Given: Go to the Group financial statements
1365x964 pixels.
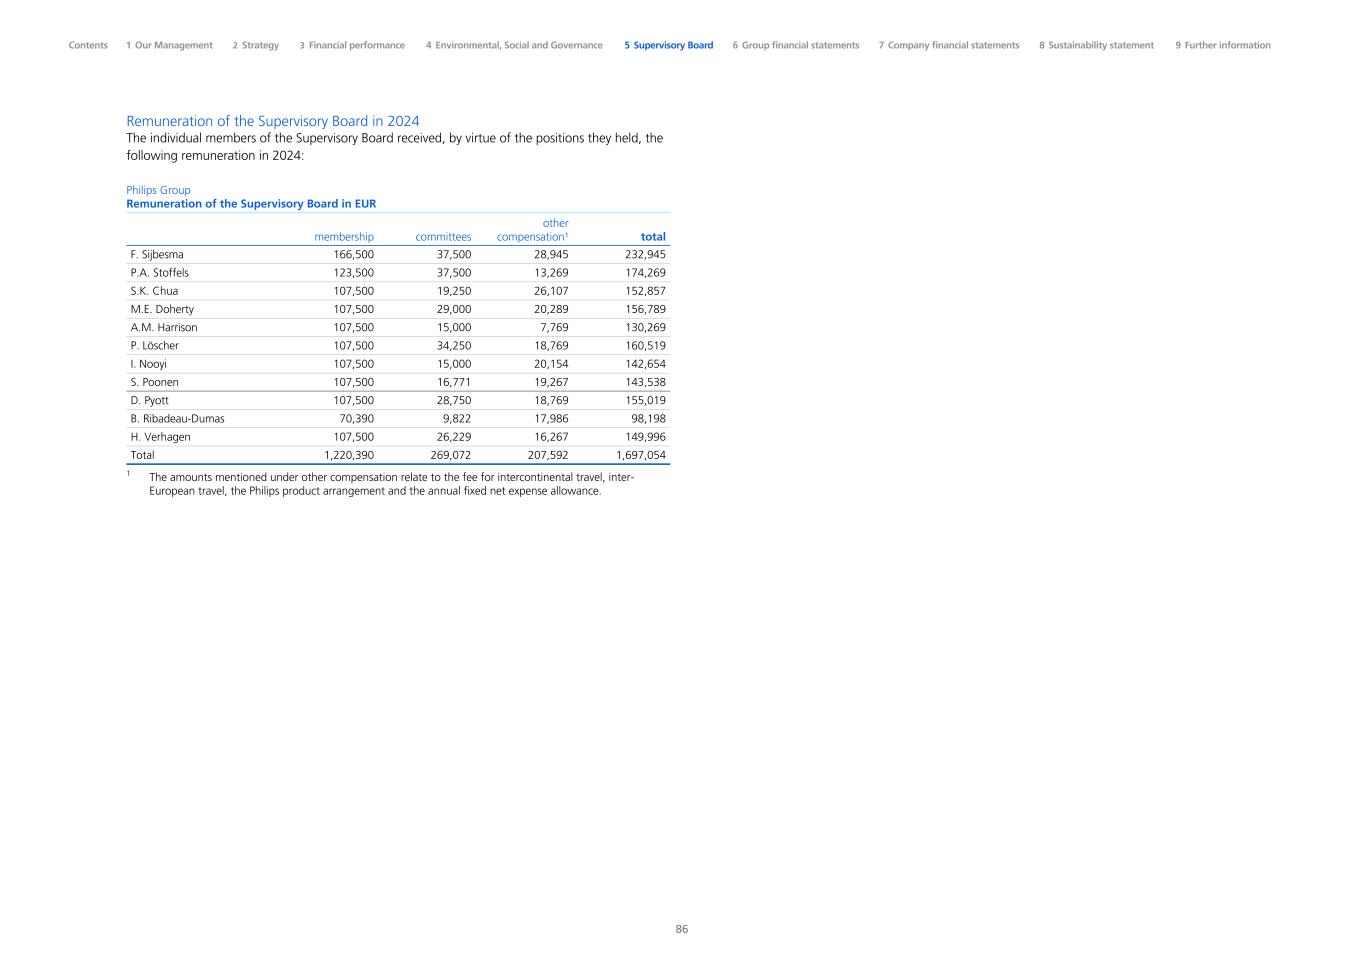Looking at the screenshot, I should coord(795,45).
